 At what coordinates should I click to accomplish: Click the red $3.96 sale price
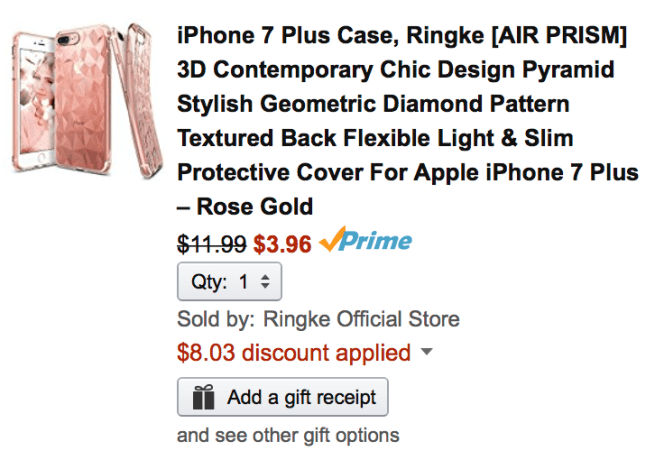pos(282,243)
